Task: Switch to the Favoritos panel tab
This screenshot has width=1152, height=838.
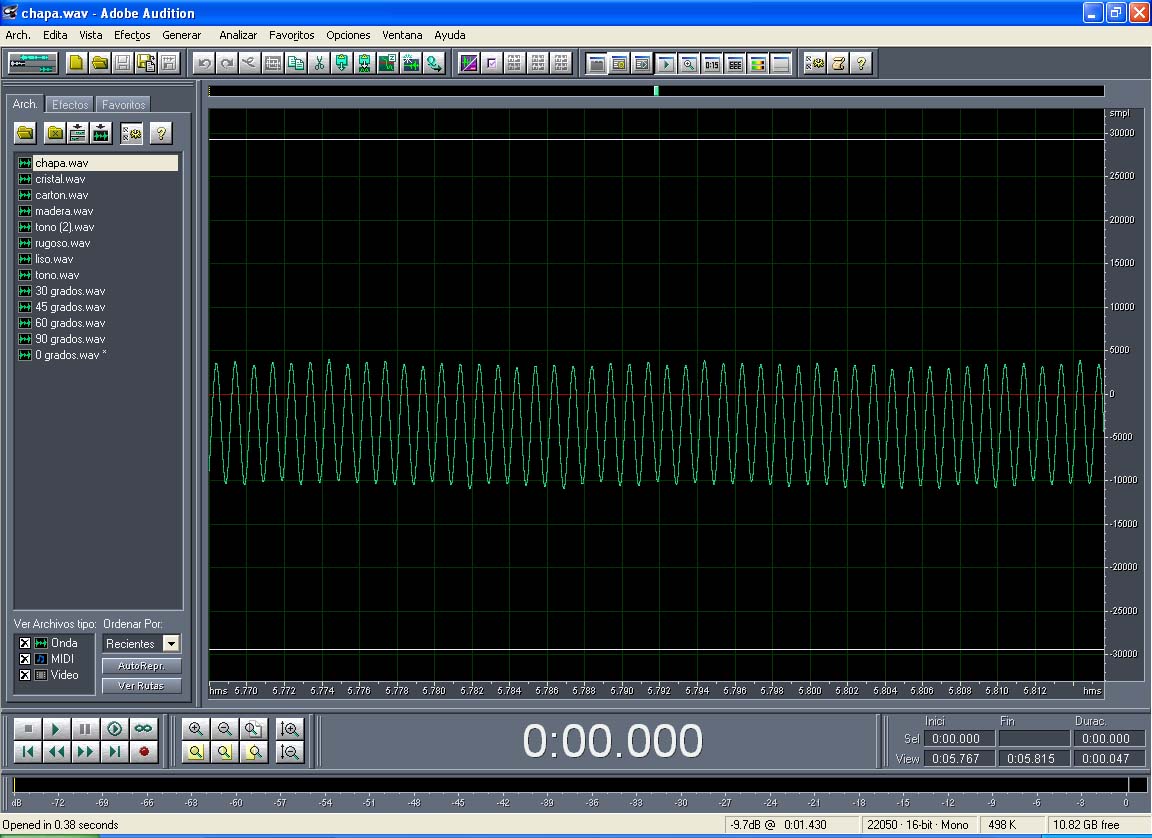Action: coord(123,104)
